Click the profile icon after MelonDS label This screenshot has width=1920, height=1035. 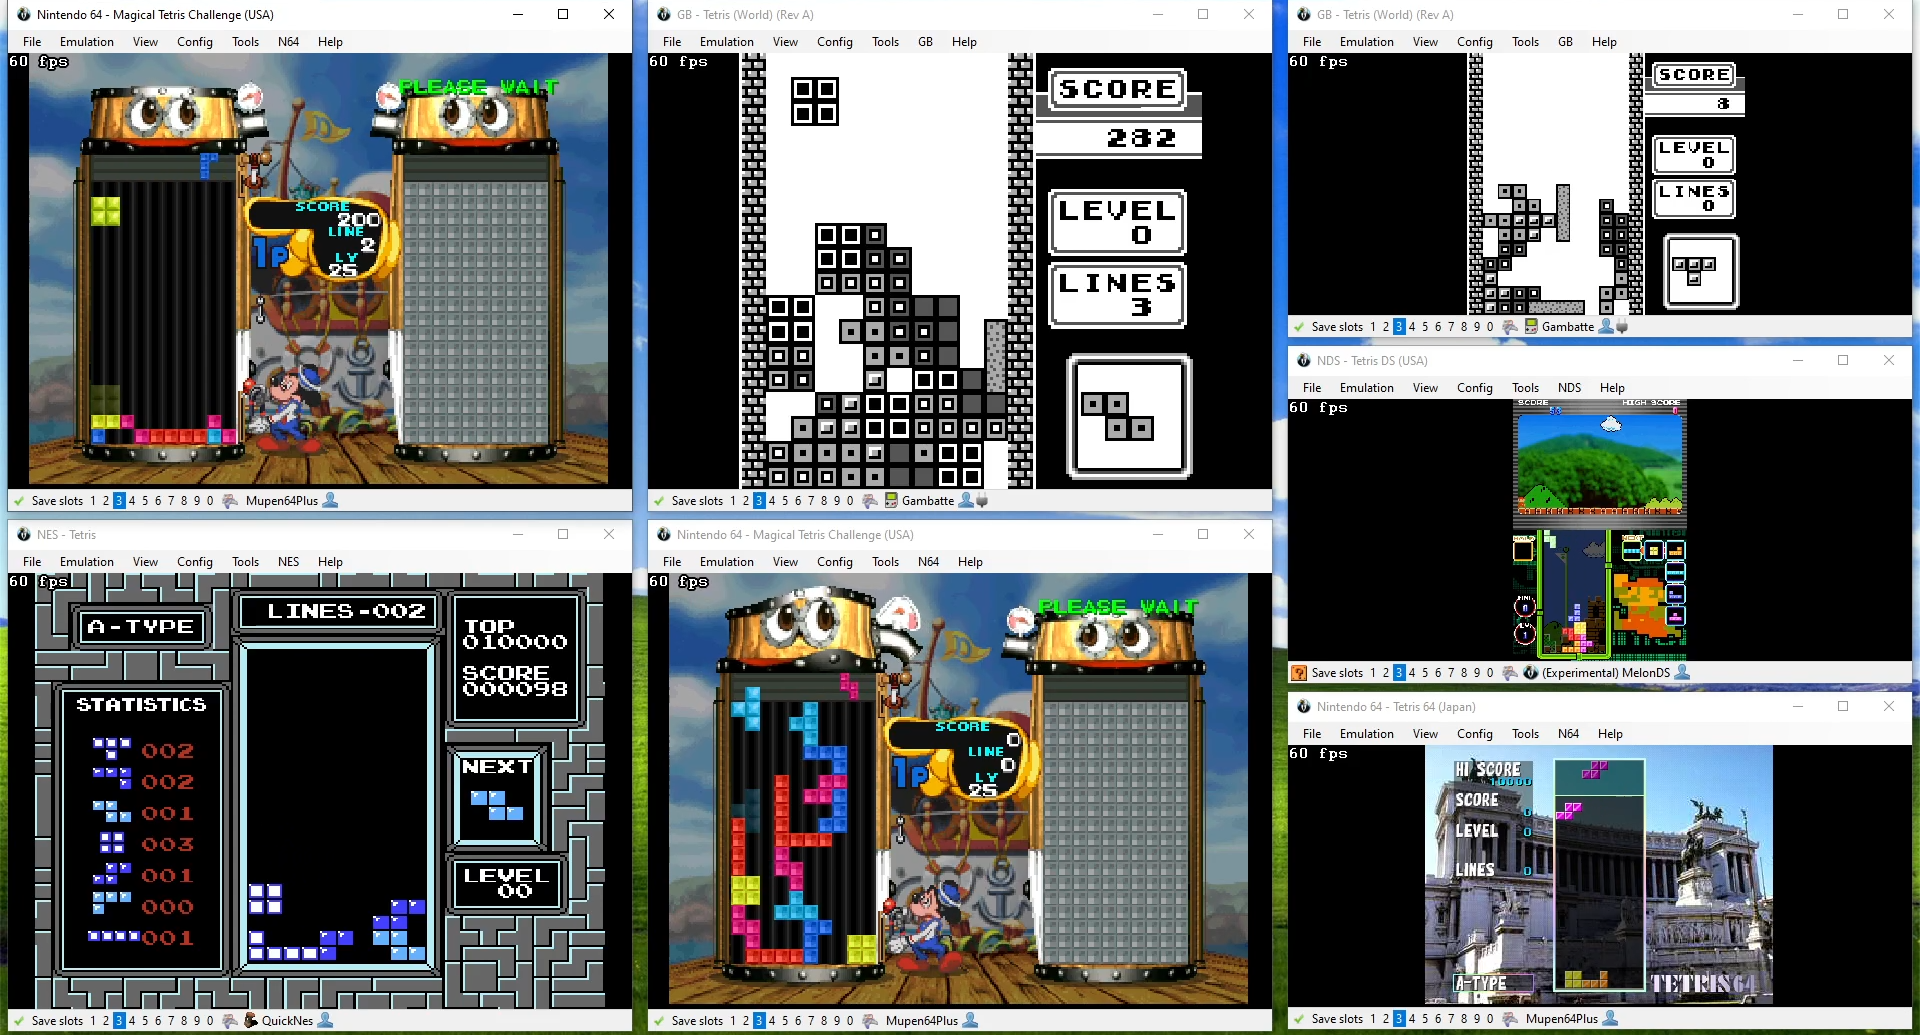click(1682, 673)
